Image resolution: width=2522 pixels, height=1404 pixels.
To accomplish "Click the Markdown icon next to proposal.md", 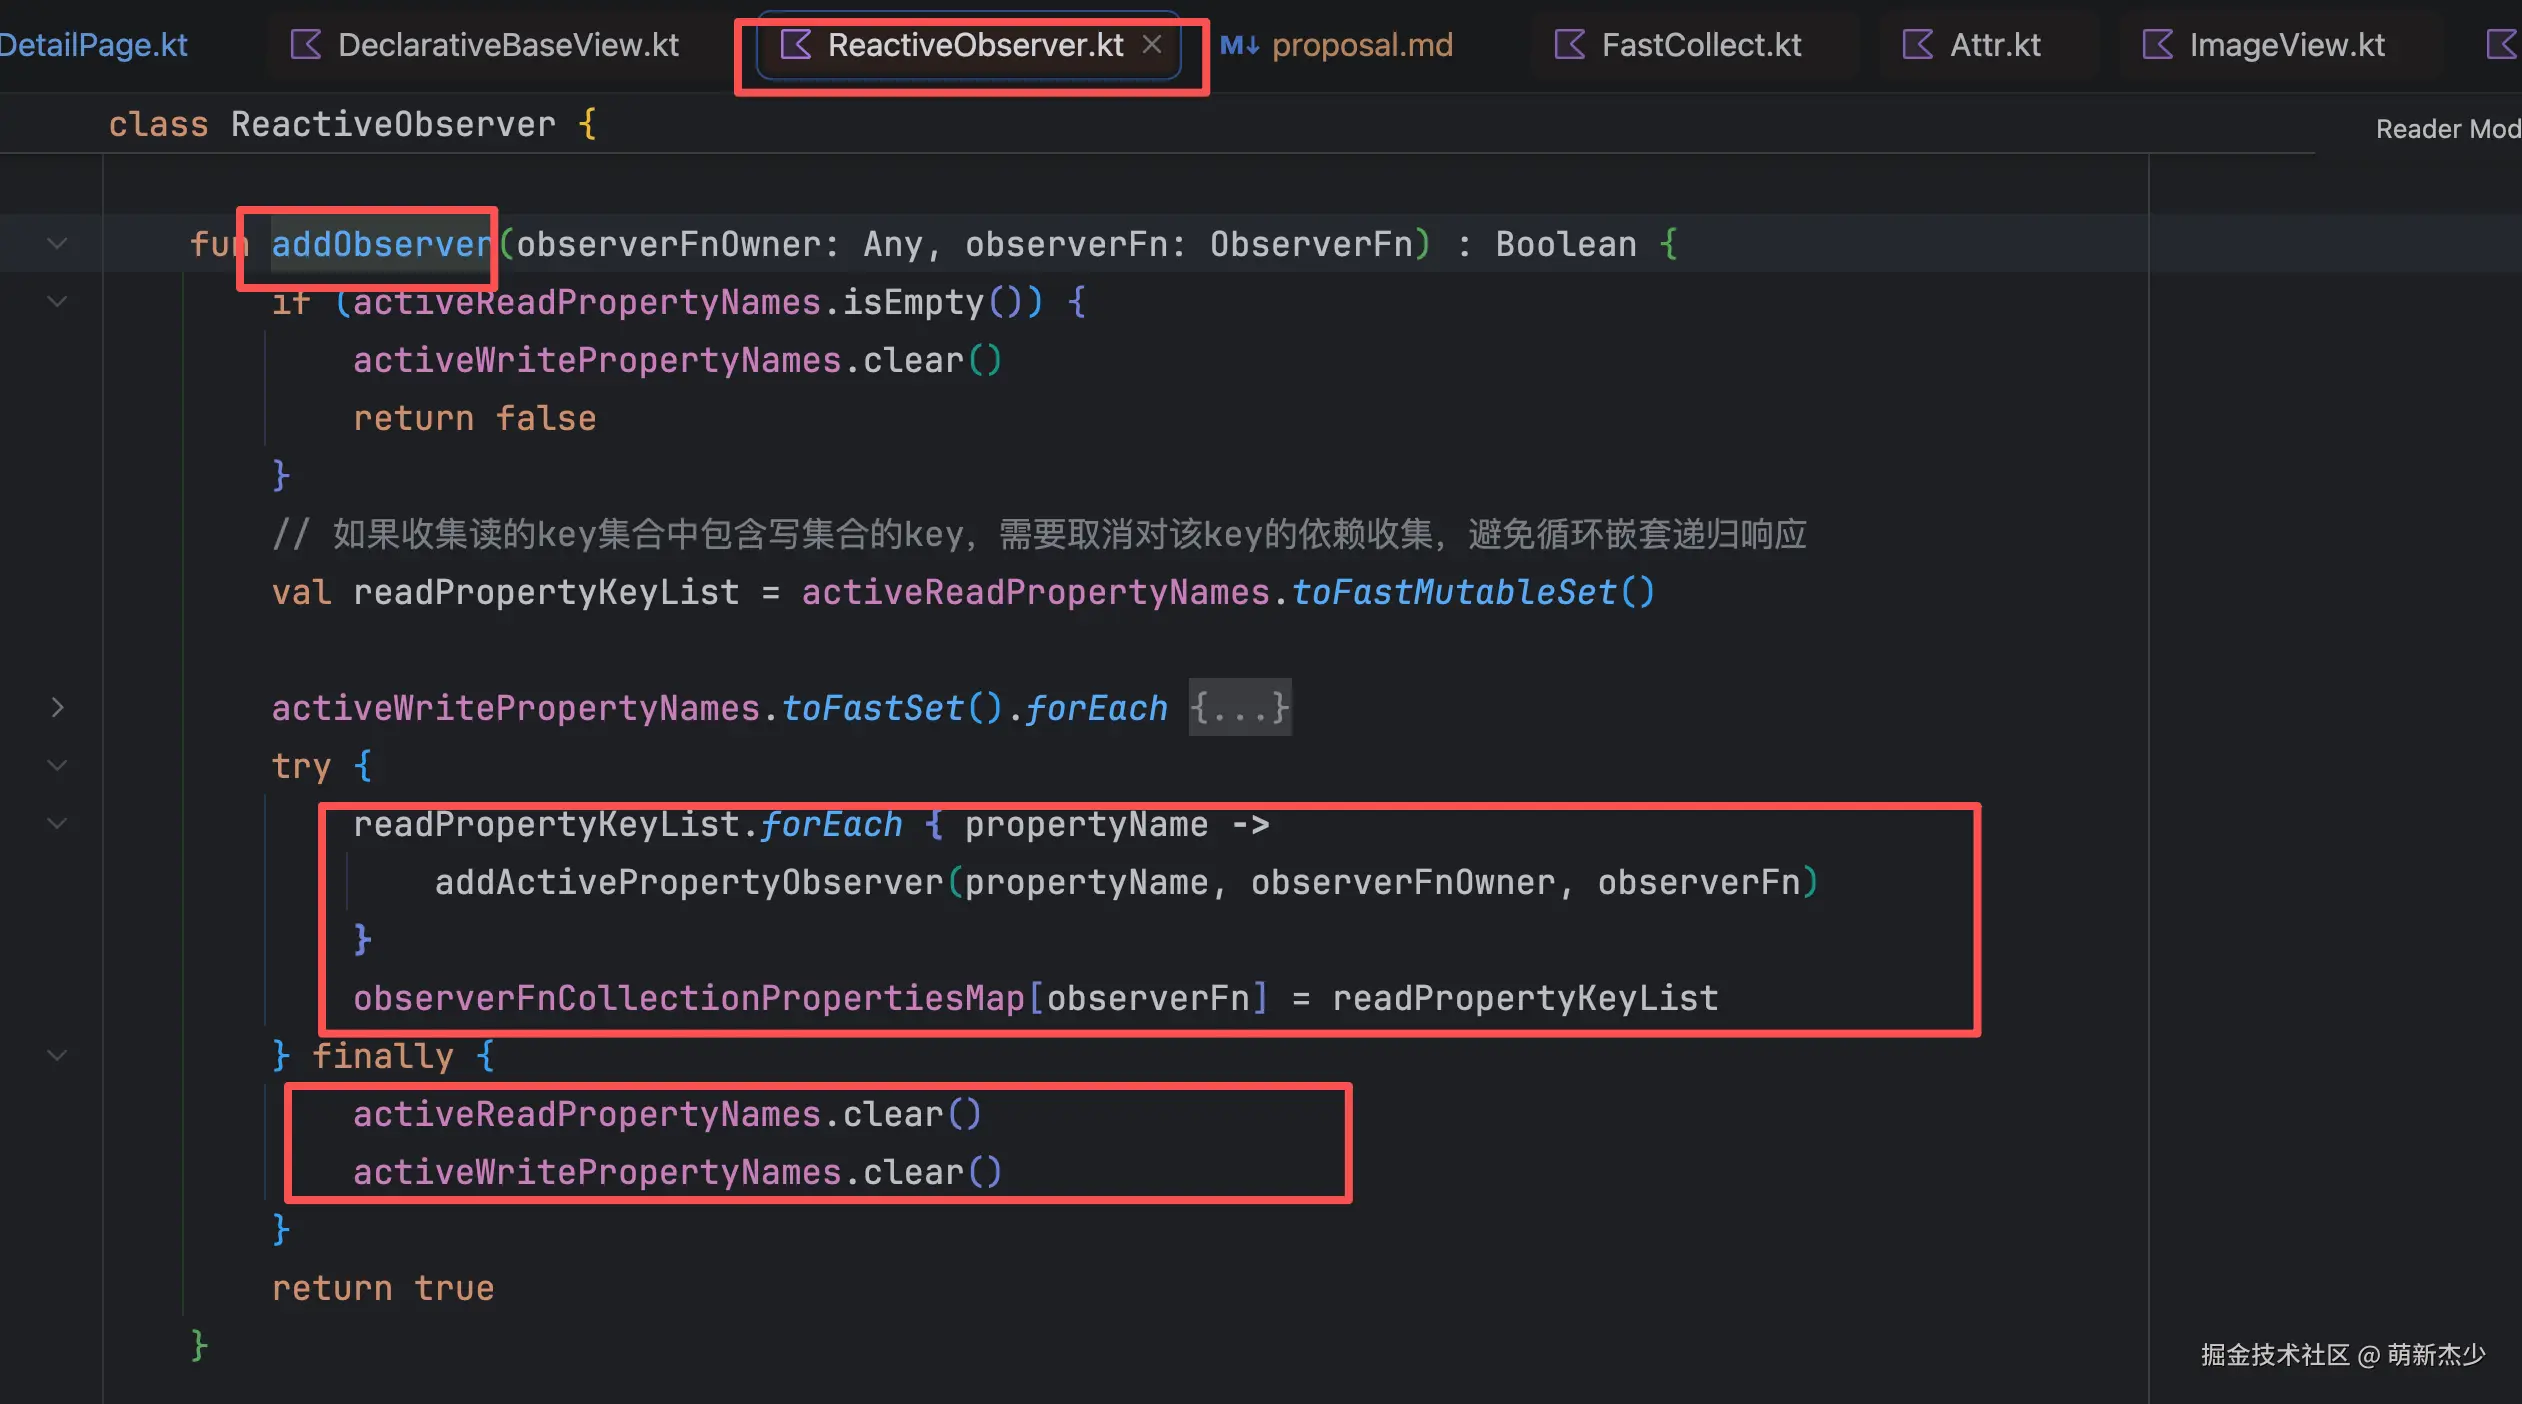I will click(x=1239, y=45).
